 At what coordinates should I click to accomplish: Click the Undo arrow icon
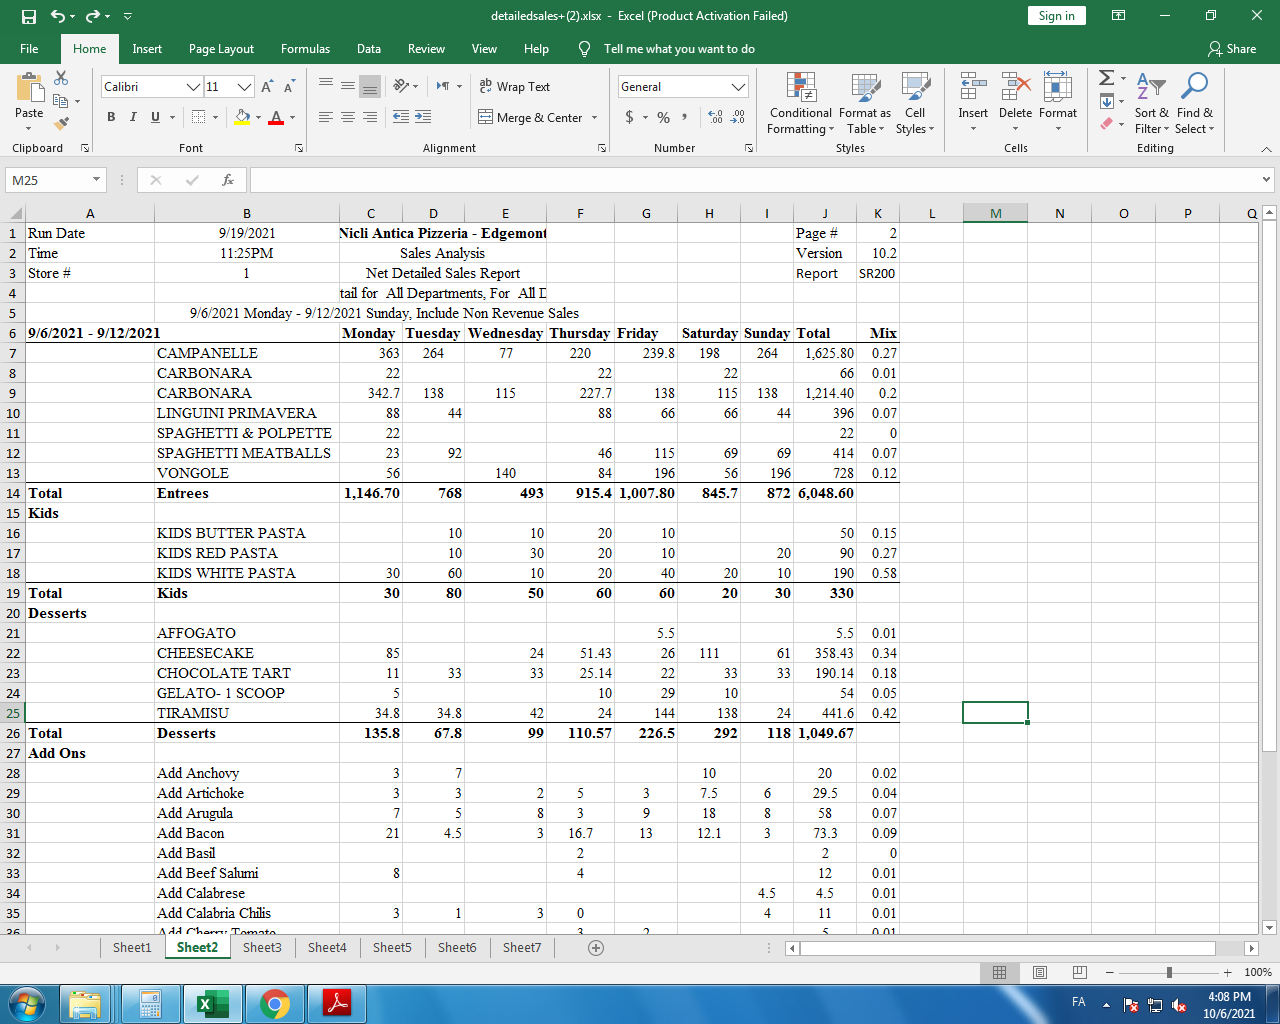click(58, 16)
